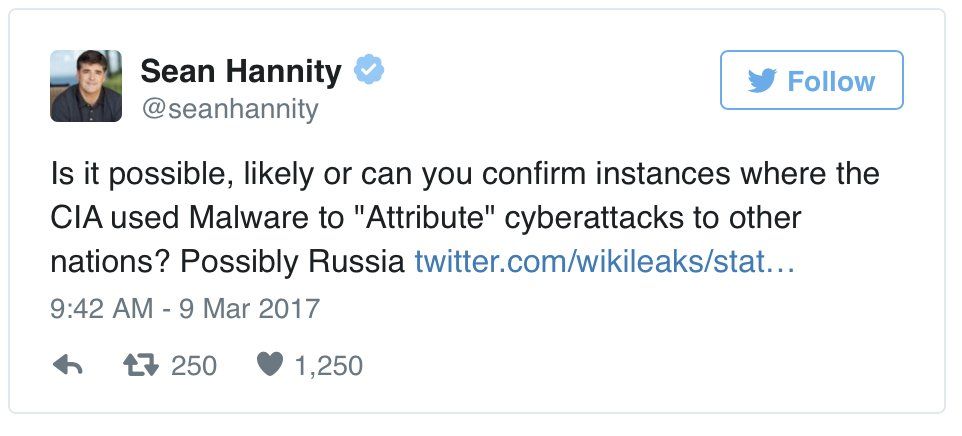Click the retweet count of 250

click(194, 366)
